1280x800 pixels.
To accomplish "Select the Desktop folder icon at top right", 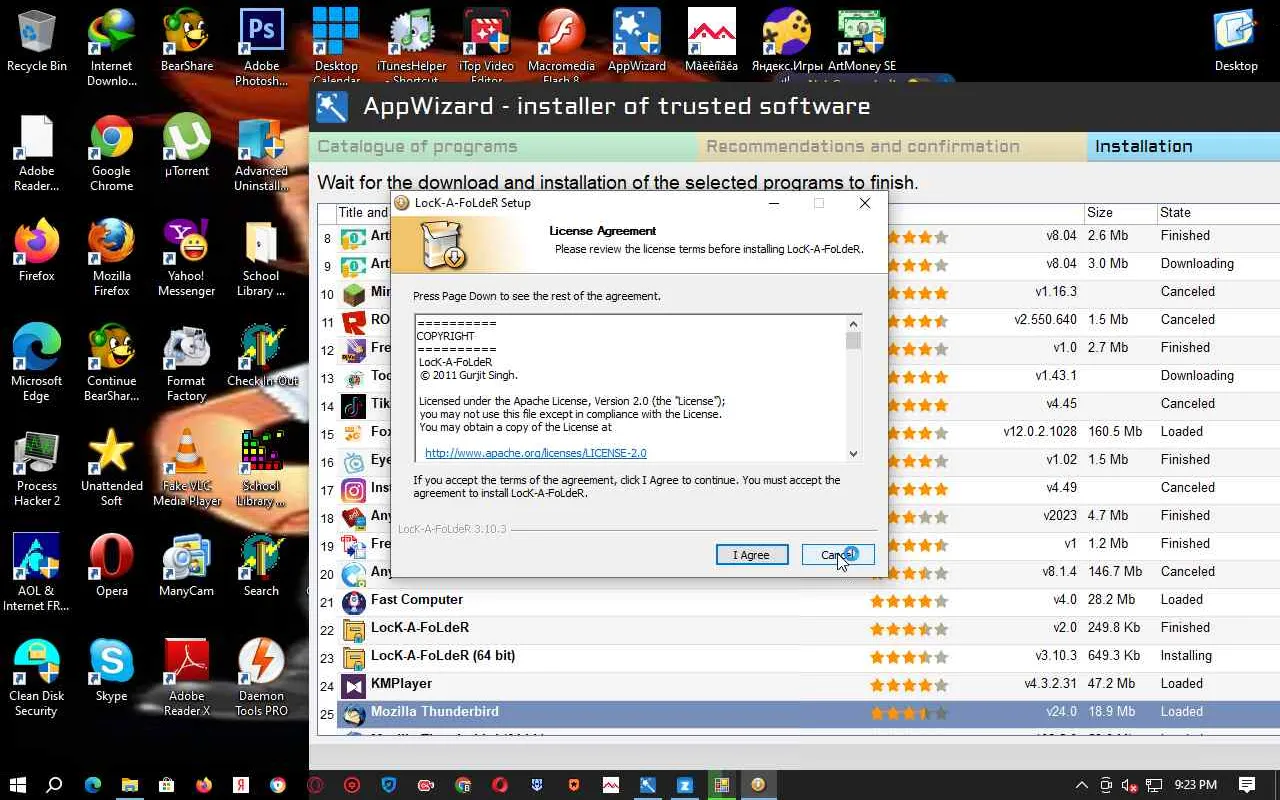I will point(1236,40).
